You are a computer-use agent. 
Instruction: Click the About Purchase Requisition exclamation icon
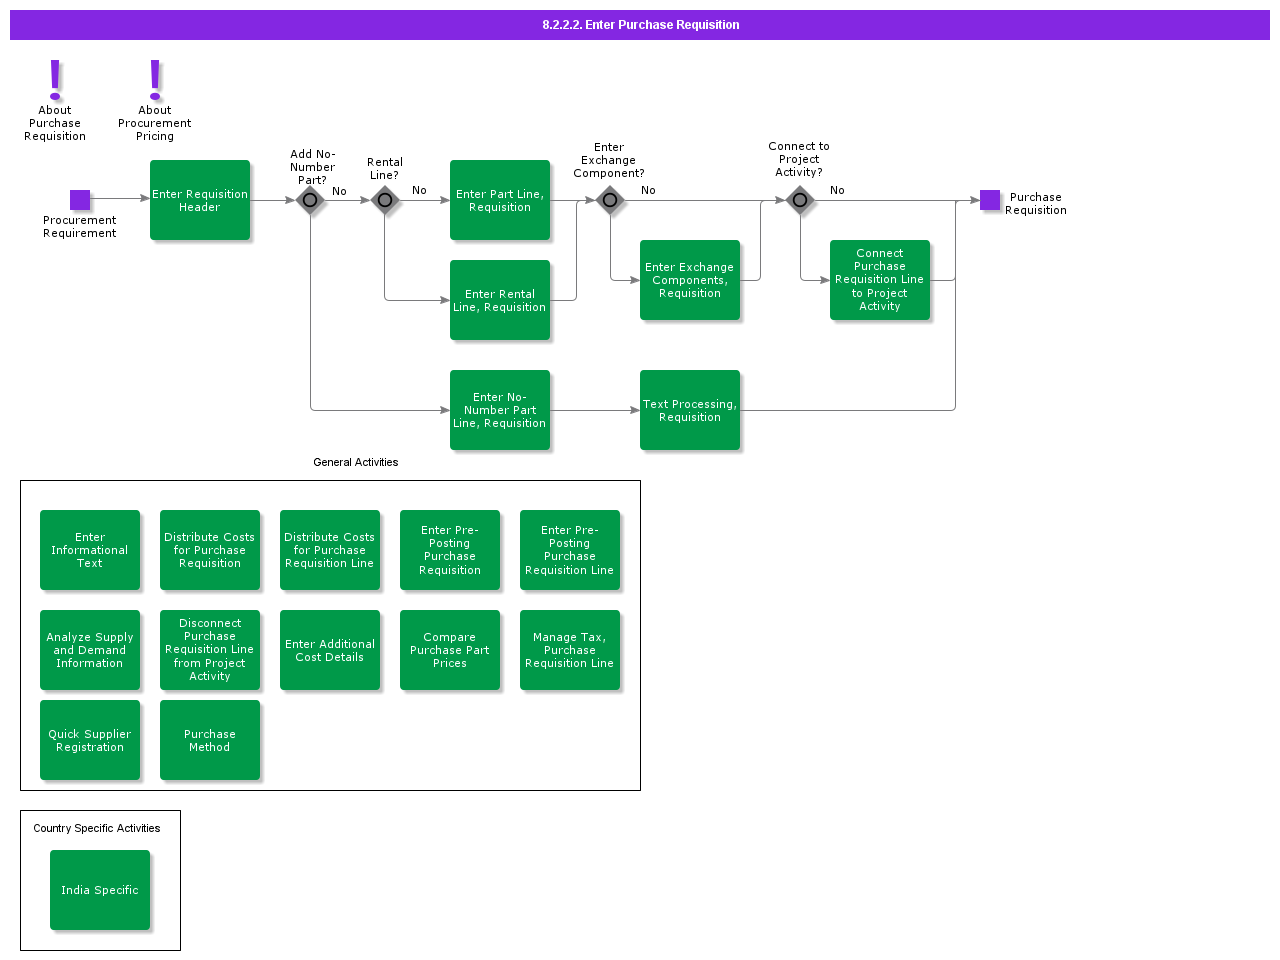(x=55, y=79)
